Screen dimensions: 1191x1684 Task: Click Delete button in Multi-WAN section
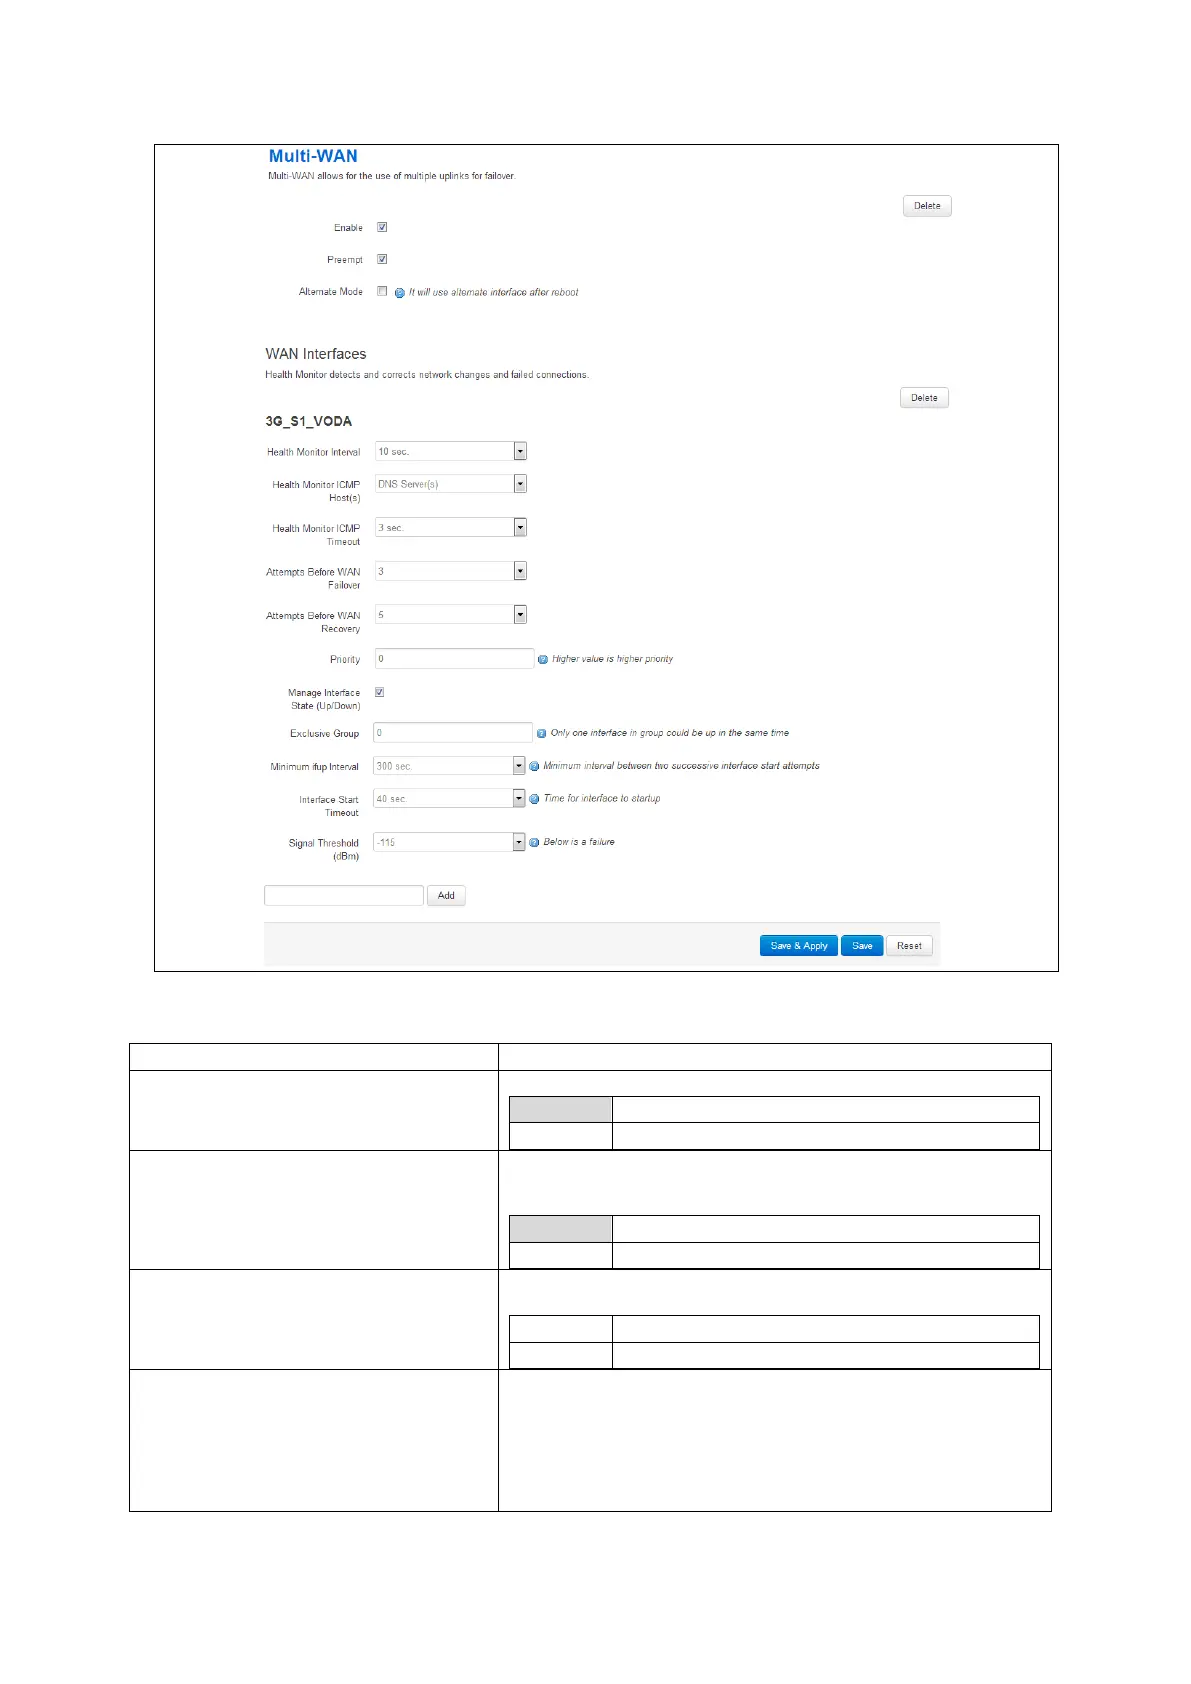(x=927, y=206)
